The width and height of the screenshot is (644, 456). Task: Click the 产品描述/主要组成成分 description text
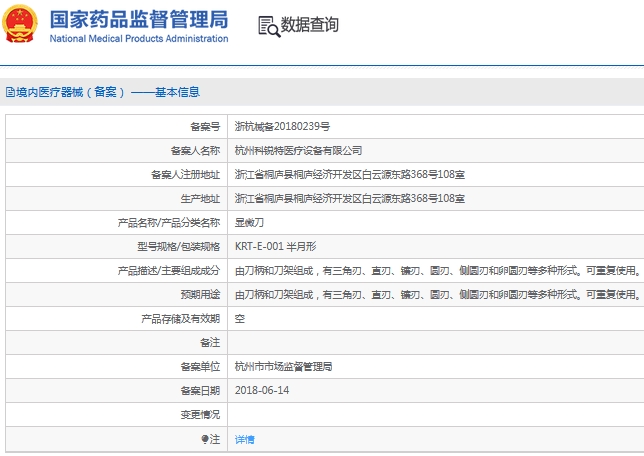point(438,271)
